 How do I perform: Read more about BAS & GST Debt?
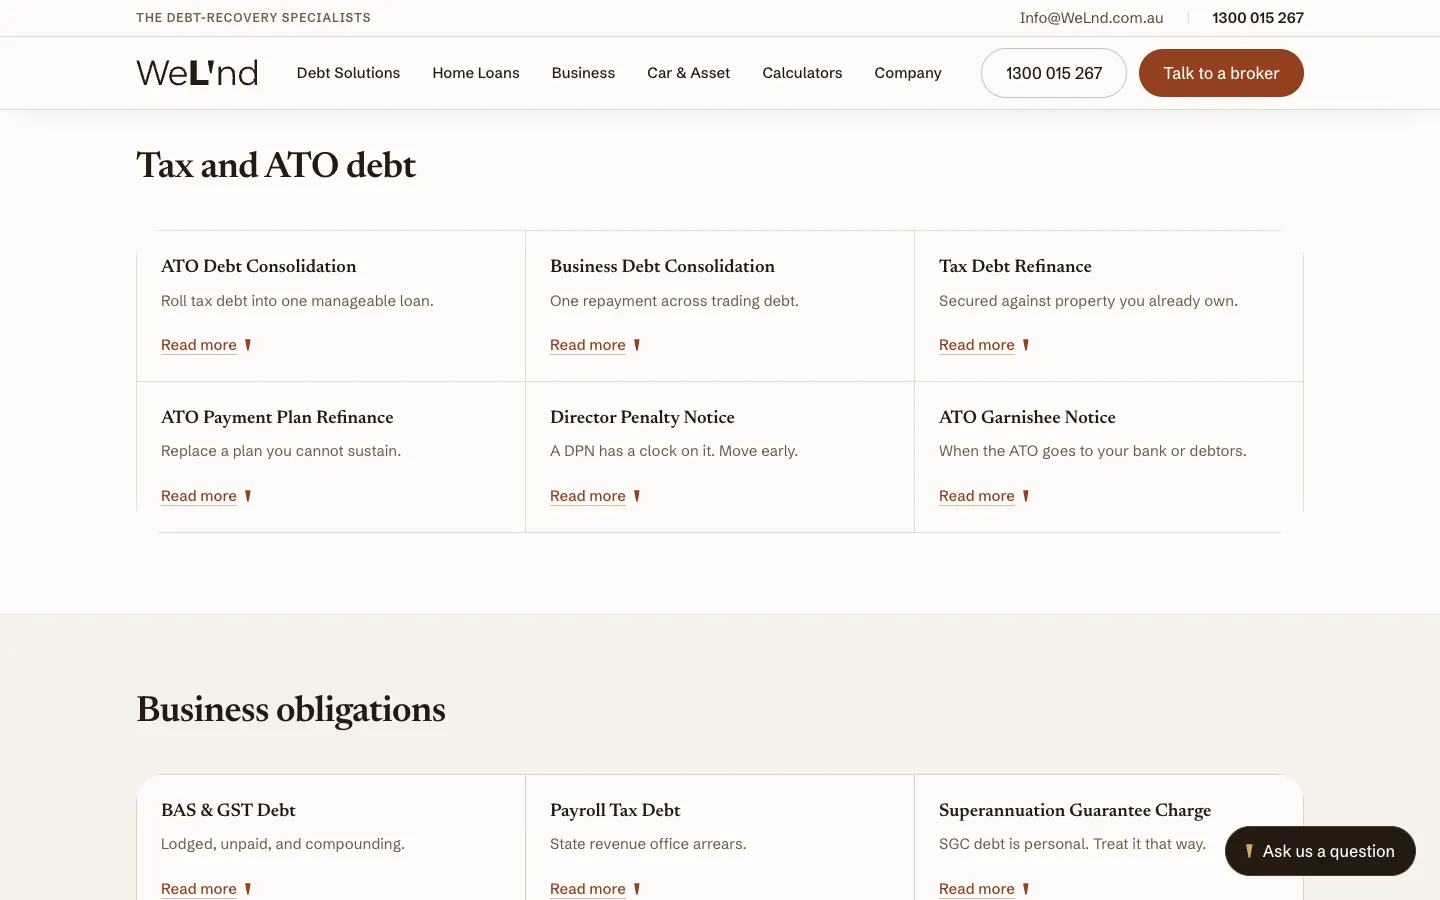pyautogui.click(x=206, y=889)
